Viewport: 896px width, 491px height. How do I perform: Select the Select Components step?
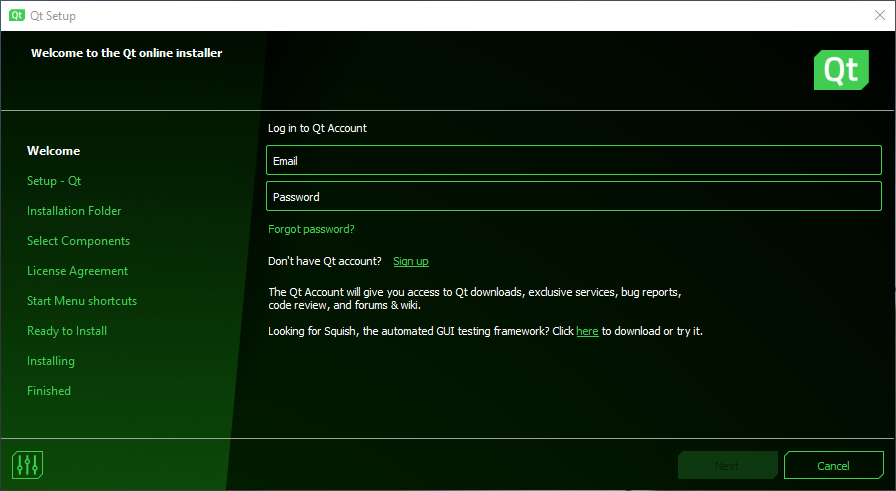pyautogui.click(x=78, y=241)
